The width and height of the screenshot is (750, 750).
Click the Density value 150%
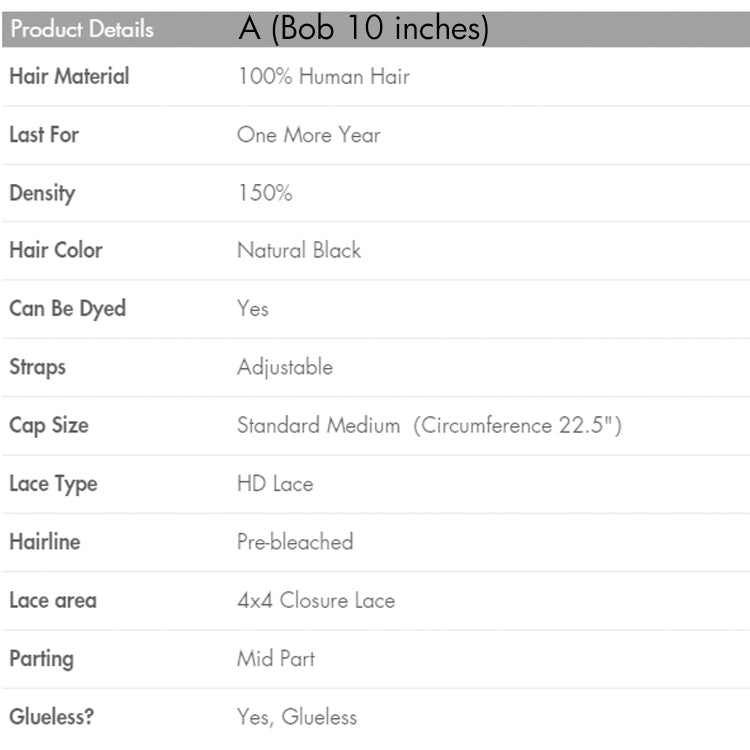click(x=264, y=193)
